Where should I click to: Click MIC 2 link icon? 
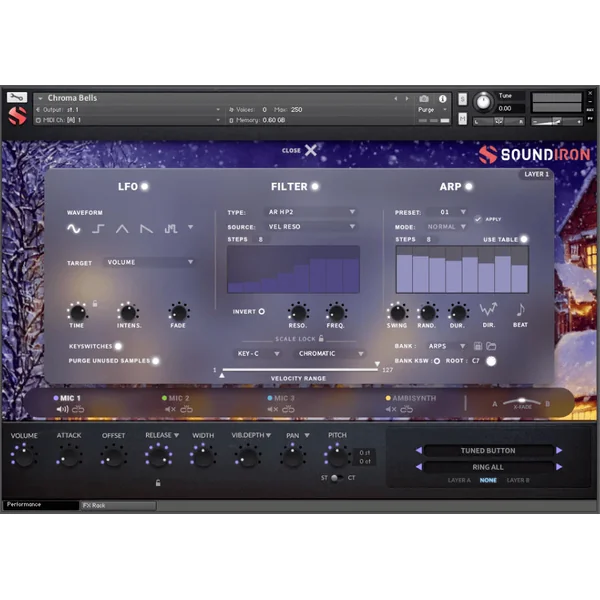click(x=186, y=409)
